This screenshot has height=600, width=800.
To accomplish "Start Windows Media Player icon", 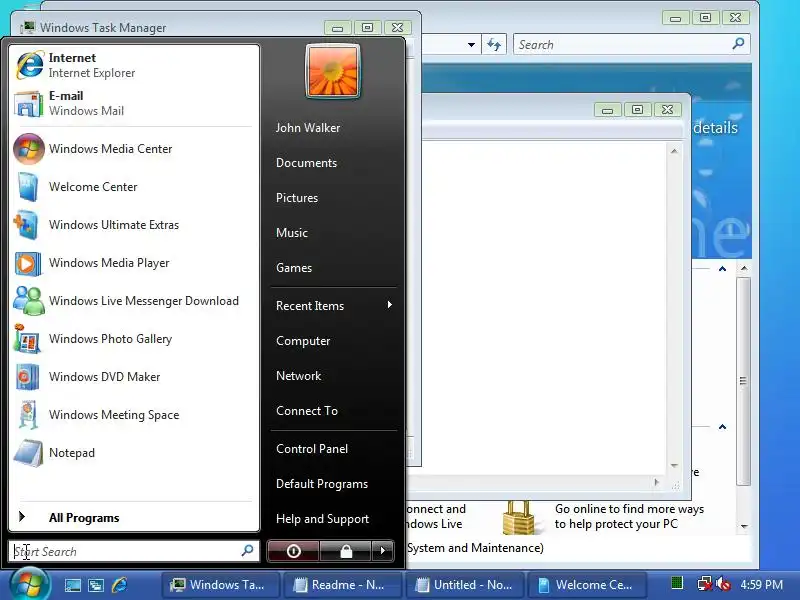I will [28, 264].
